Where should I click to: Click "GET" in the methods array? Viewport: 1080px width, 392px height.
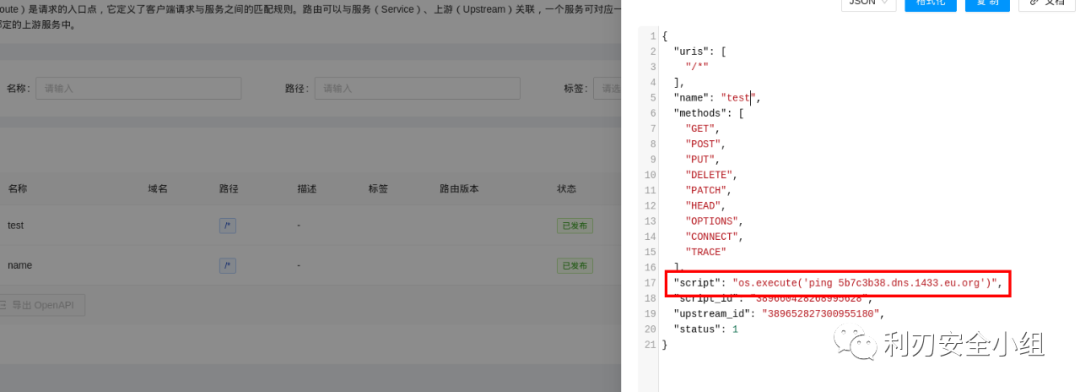[699, 129]
